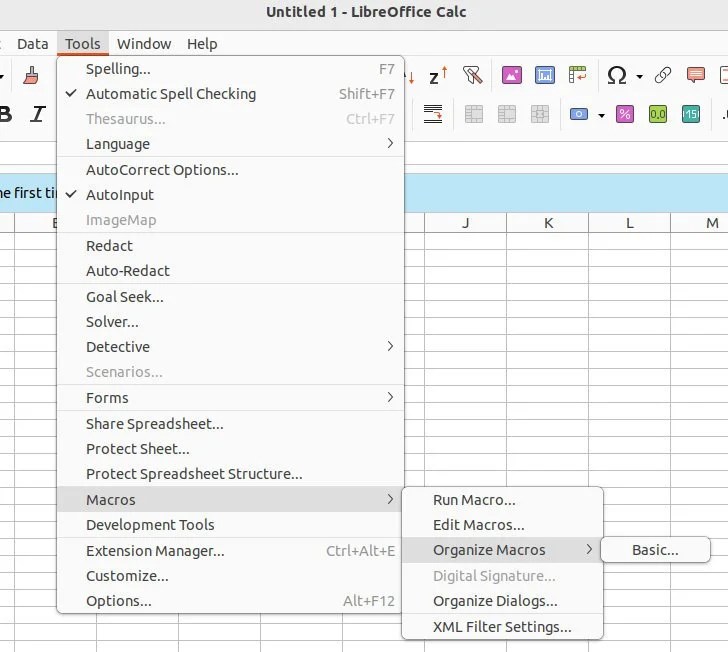The image size is (728, 652).
Task: Apply Italic formatting
Action: pyautogui.click(x=38, y=114)
